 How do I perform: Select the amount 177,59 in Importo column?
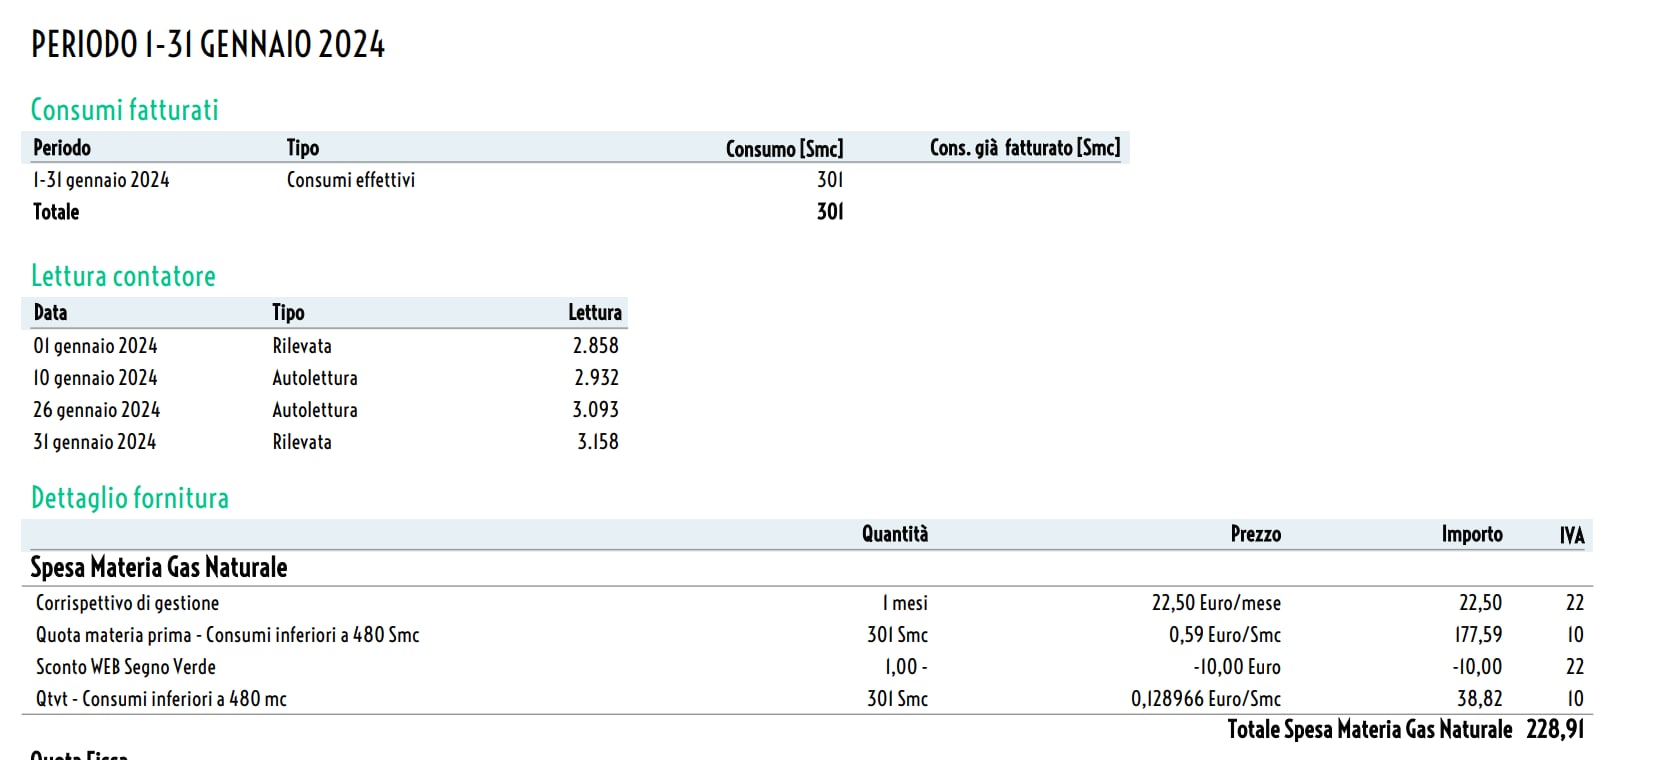point(1479,635)
